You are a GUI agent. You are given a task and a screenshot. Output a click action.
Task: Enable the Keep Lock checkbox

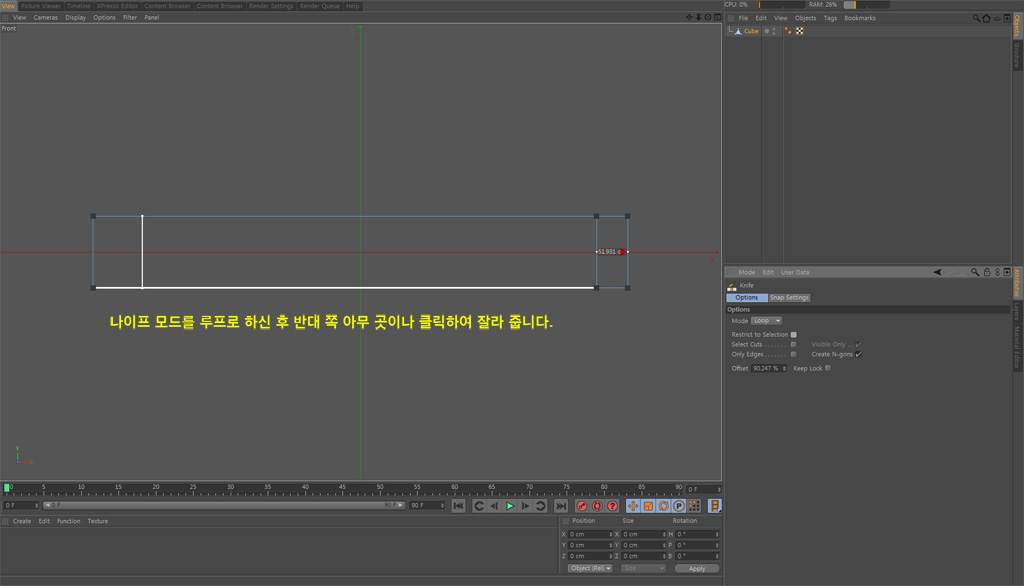(x=828, y=368)
